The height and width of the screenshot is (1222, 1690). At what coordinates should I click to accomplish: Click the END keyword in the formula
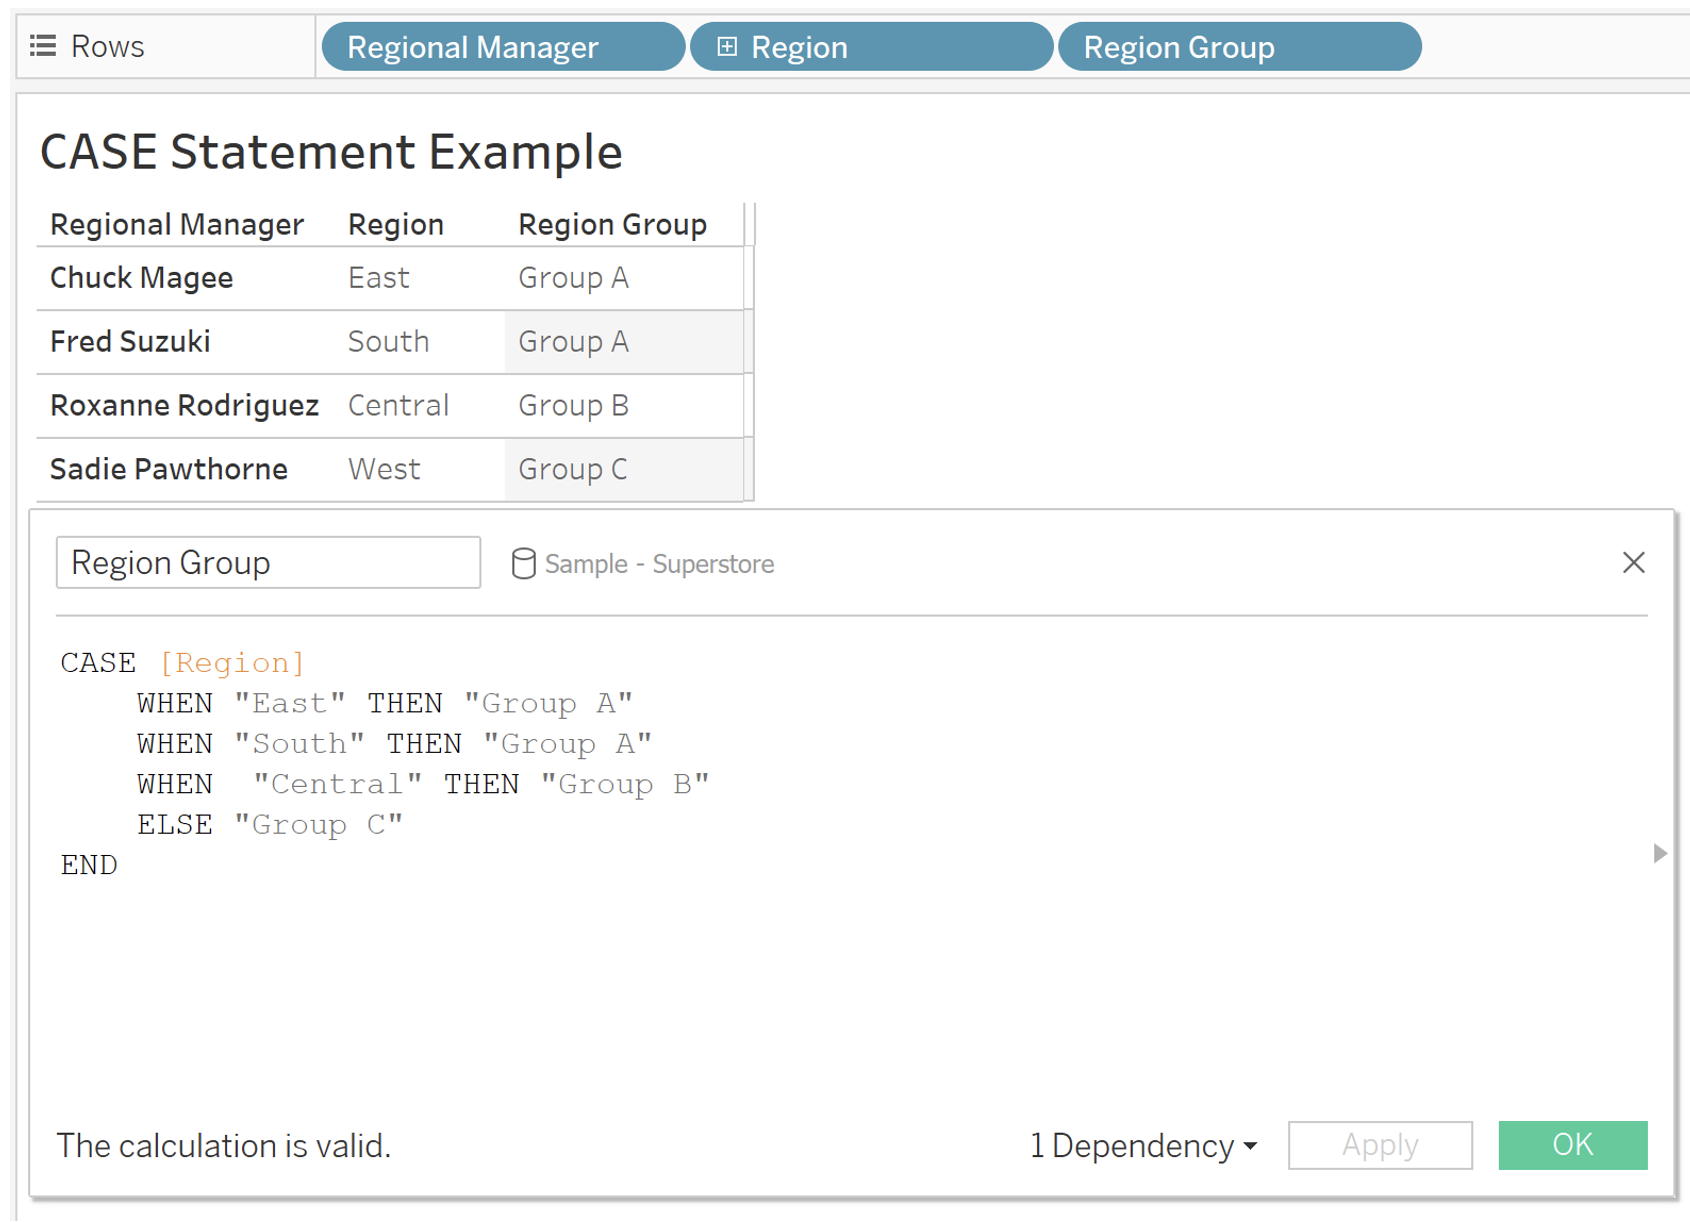(88, 864)
